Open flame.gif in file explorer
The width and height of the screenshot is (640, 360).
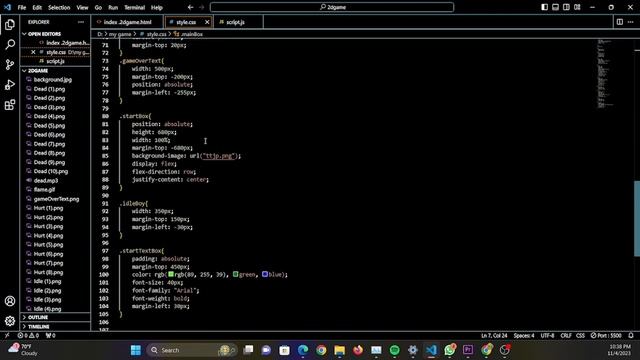click(x=44, y=189)
